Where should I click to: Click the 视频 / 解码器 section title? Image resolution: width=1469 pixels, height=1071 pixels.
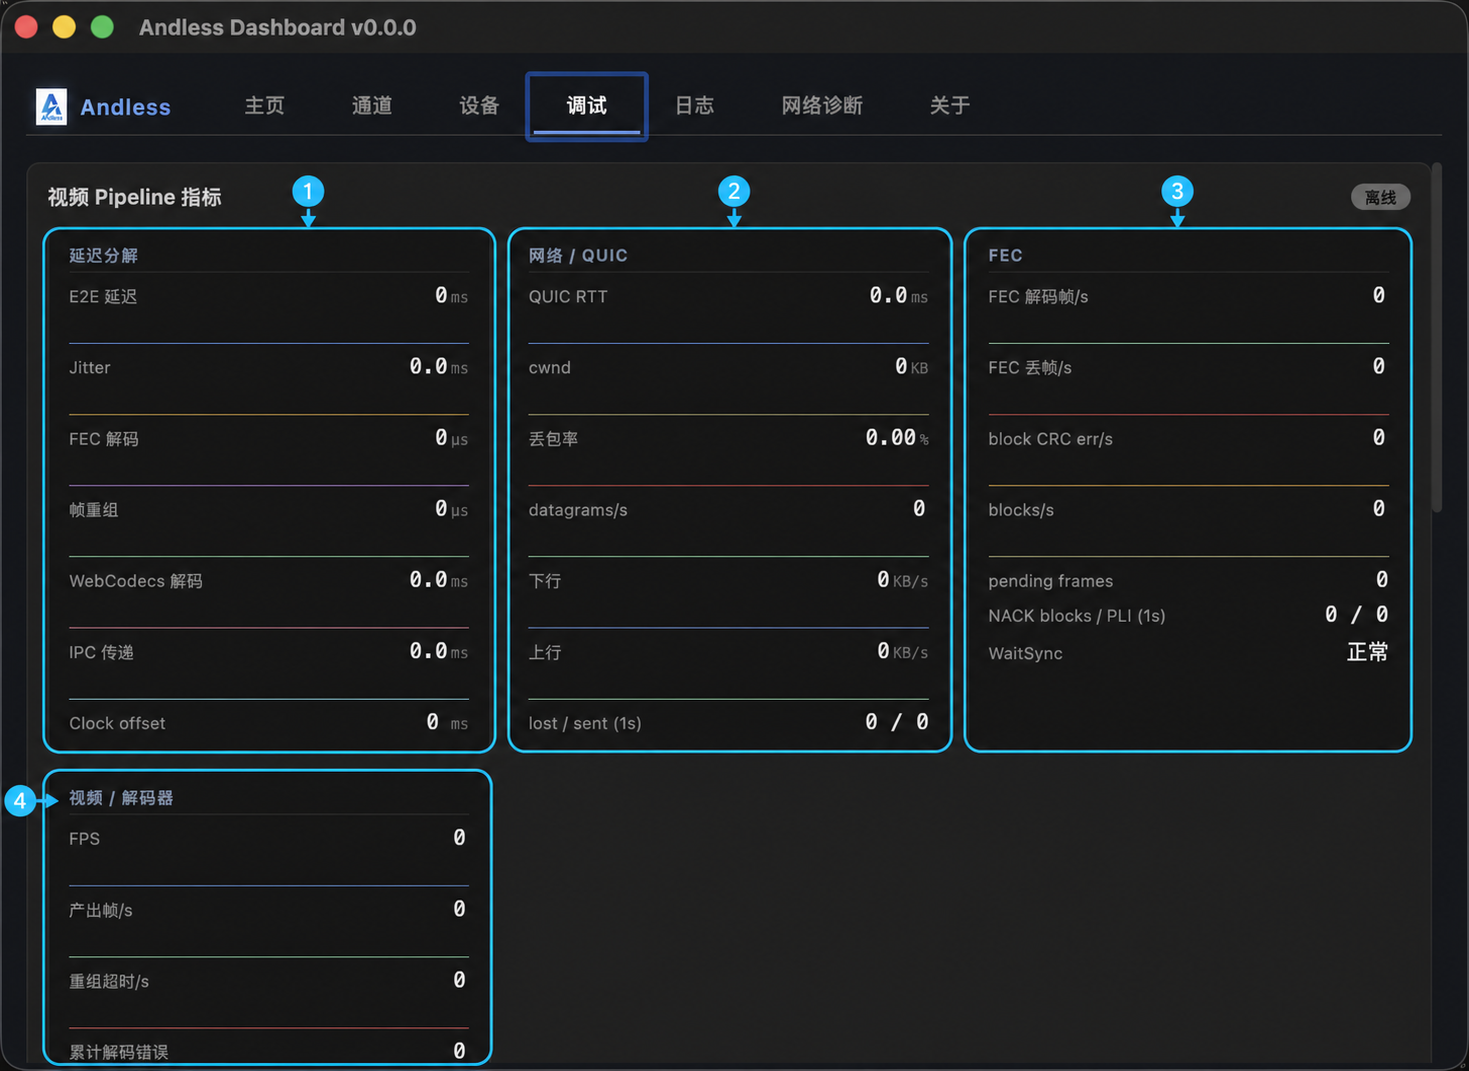click(x=121, y=798)
